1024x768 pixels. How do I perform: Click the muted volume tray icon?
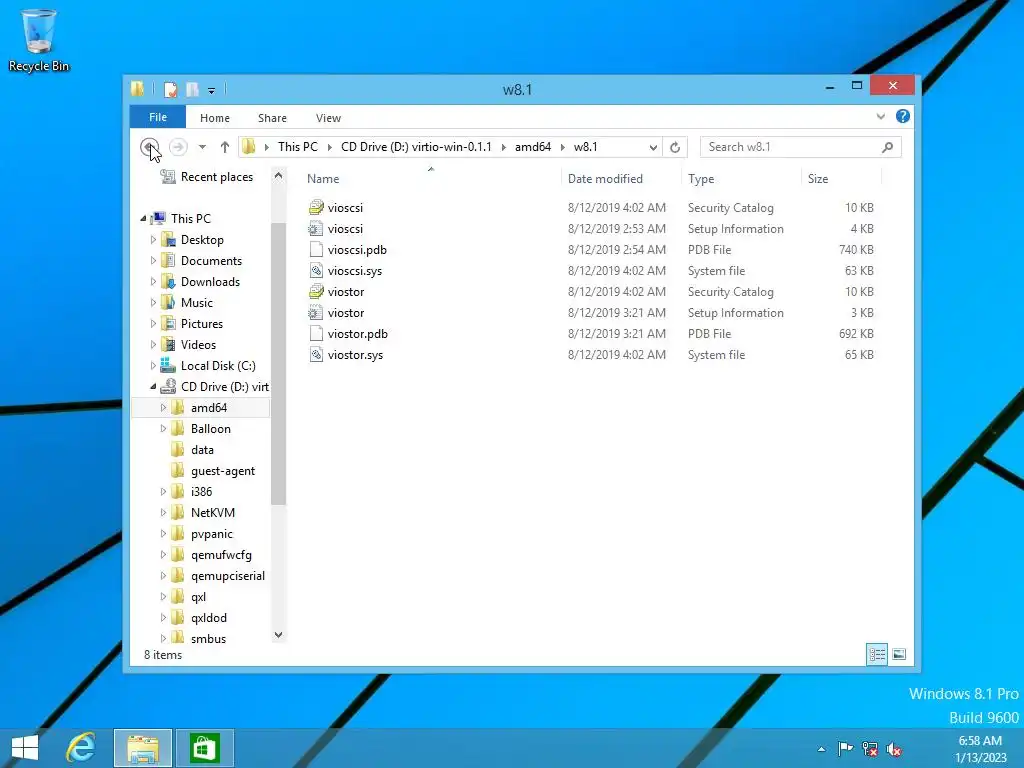(894, 748)
